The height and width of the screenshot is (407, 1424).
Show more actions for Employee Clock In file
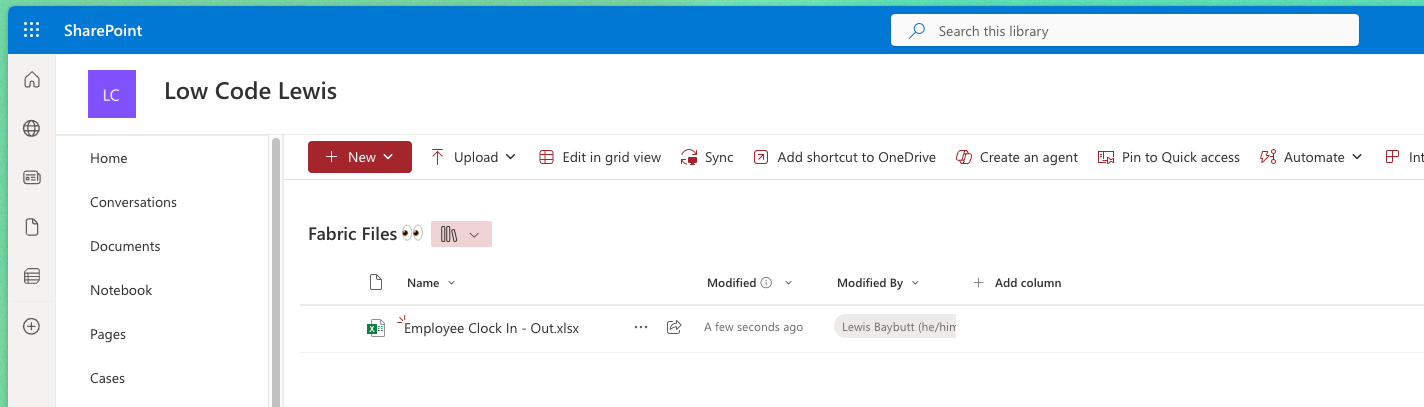coord(641,327)
